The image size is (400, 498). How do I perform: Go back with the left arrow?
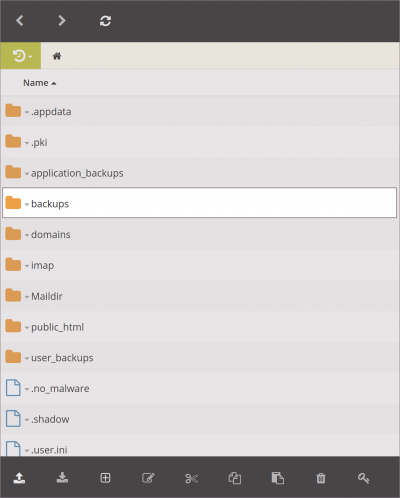[x=20, y=21]
